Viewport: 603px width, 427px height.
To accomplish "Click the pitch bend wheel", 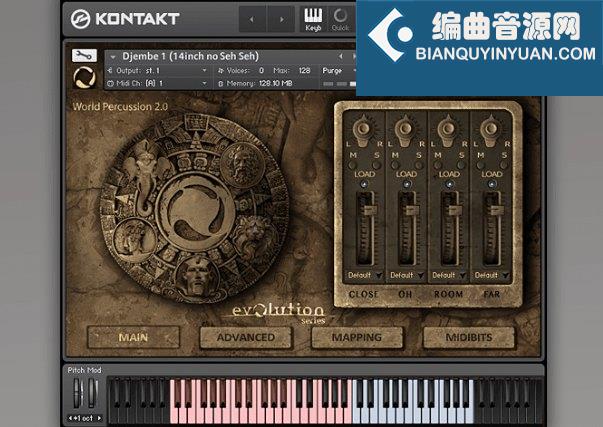I will click(78, 393).
